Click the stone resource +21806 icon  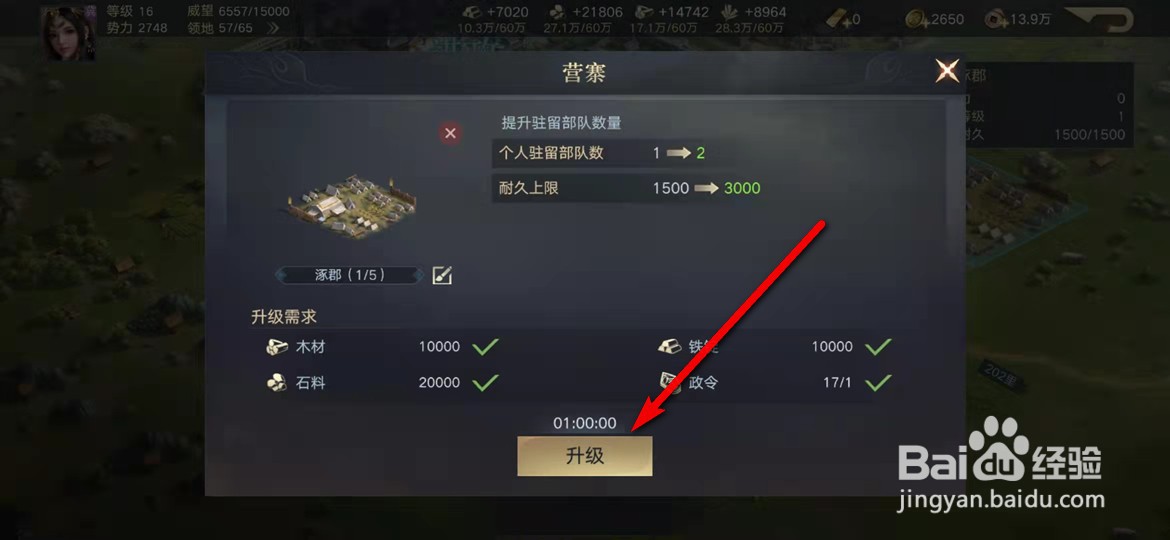tap(557, 12)
